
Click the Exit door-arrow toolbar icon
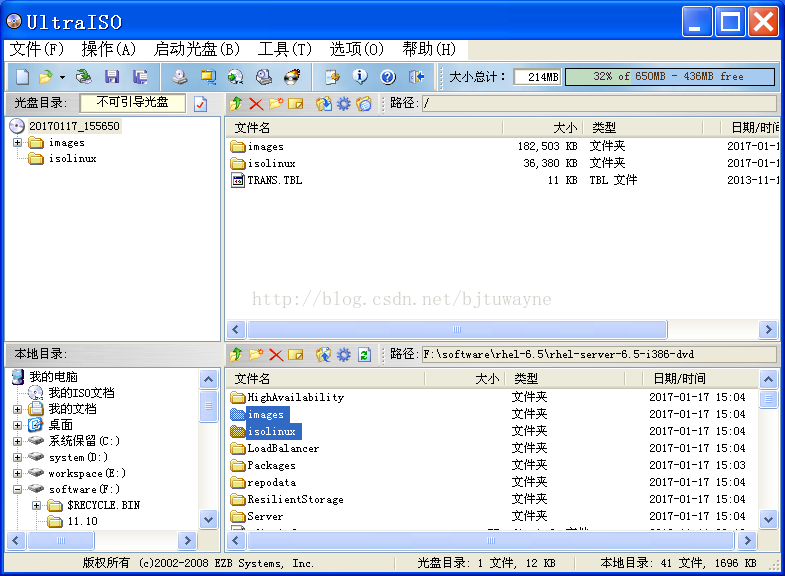pyautogui.click(x=417, y=77)
